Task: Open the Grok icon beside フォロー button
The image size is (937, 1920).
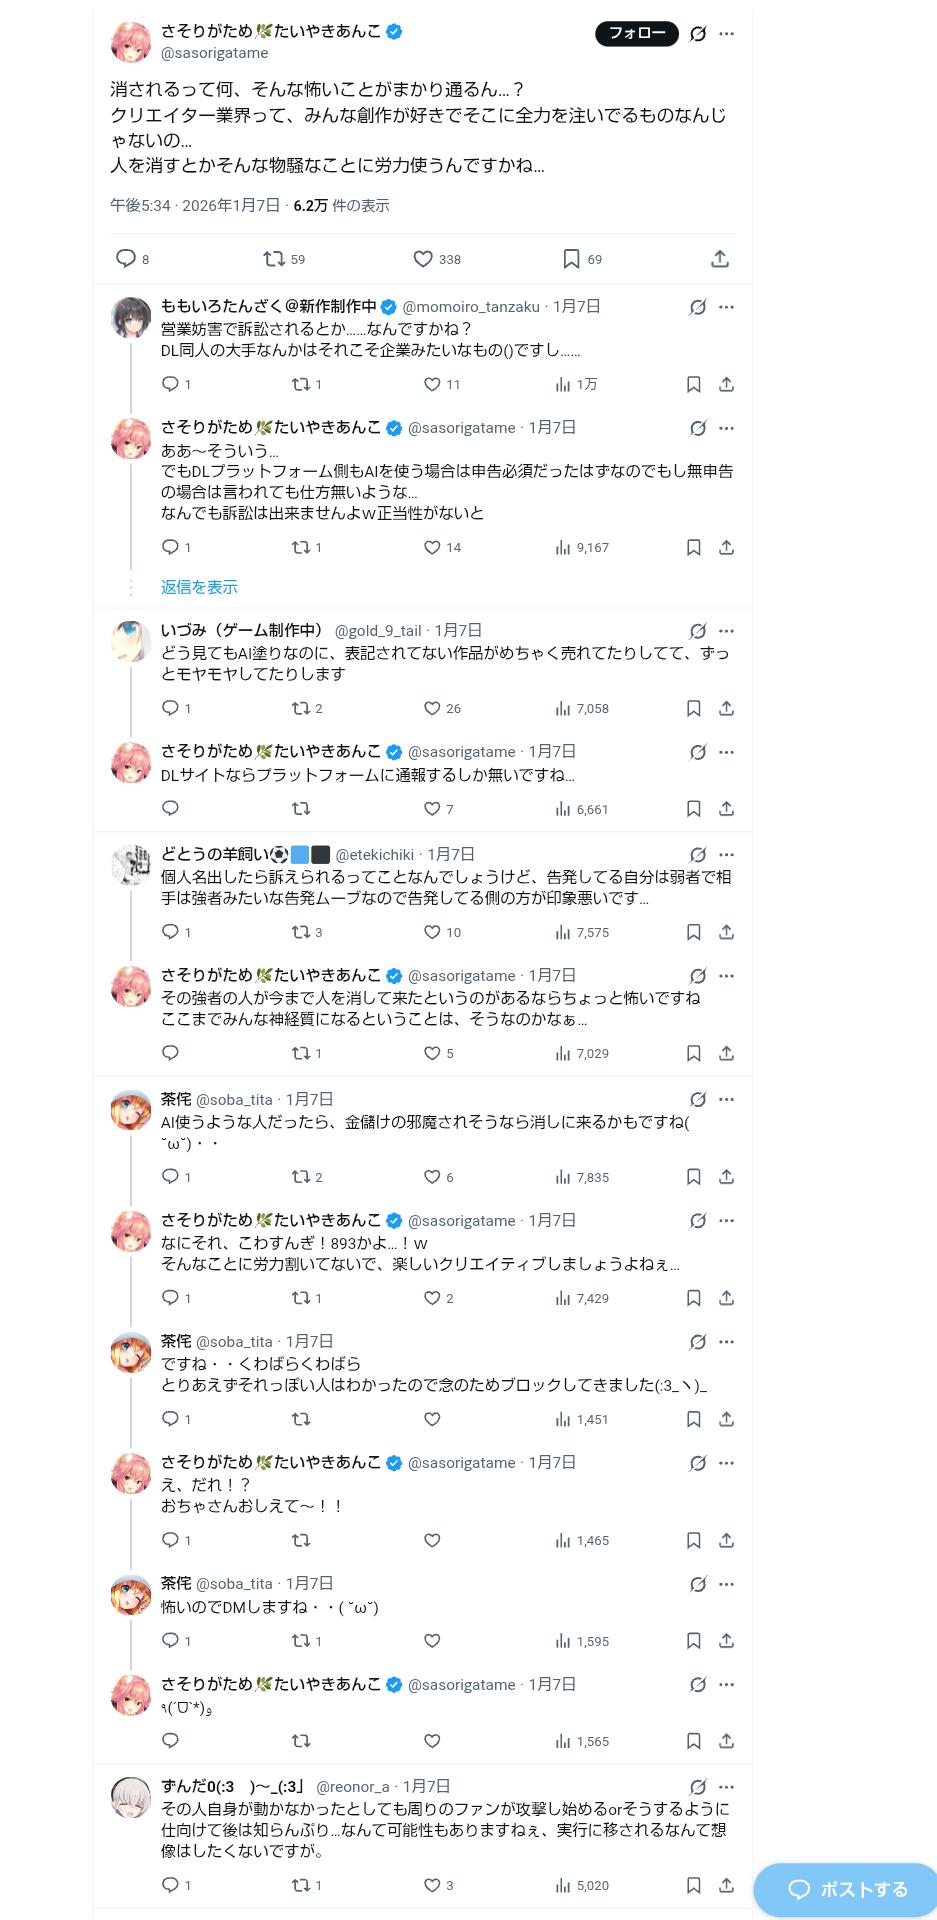Action: 698,34
